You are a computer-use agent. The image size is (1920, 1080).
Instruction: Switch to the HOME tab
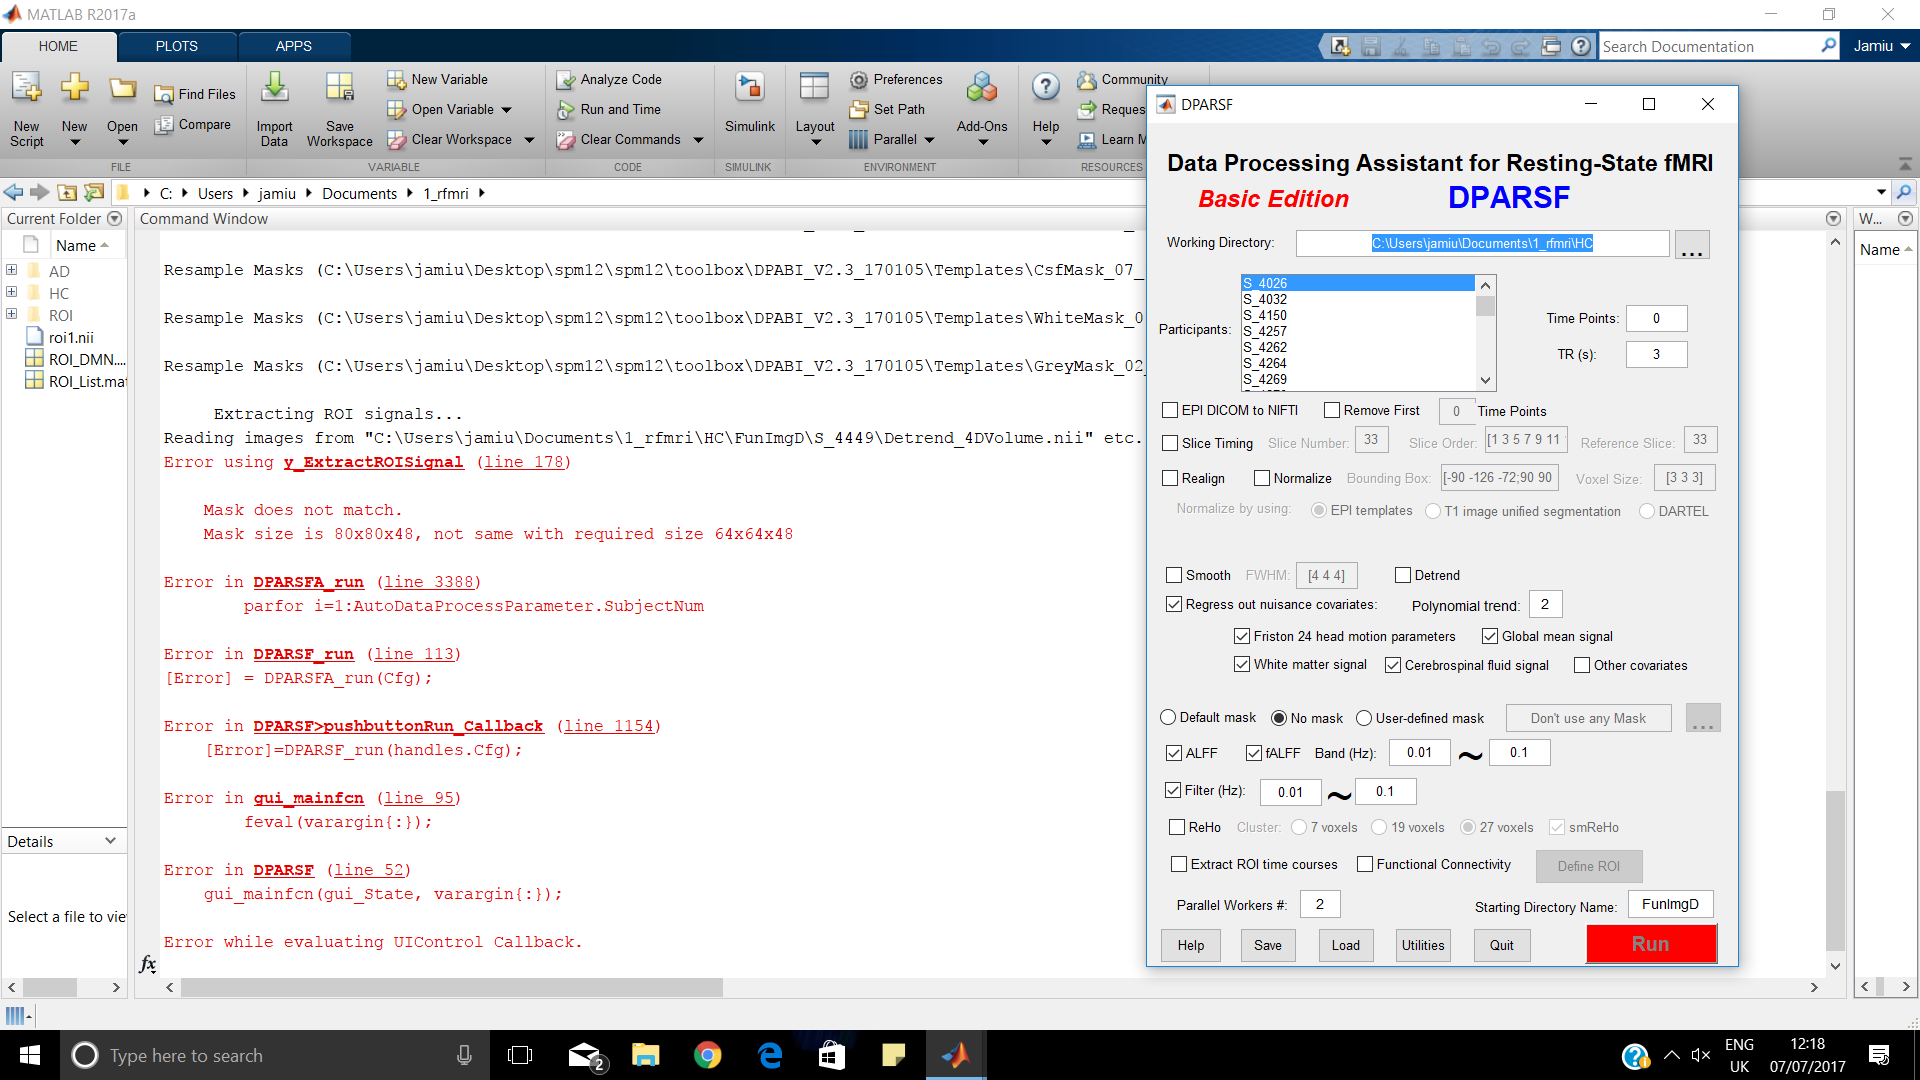click(x=58, y=46)
